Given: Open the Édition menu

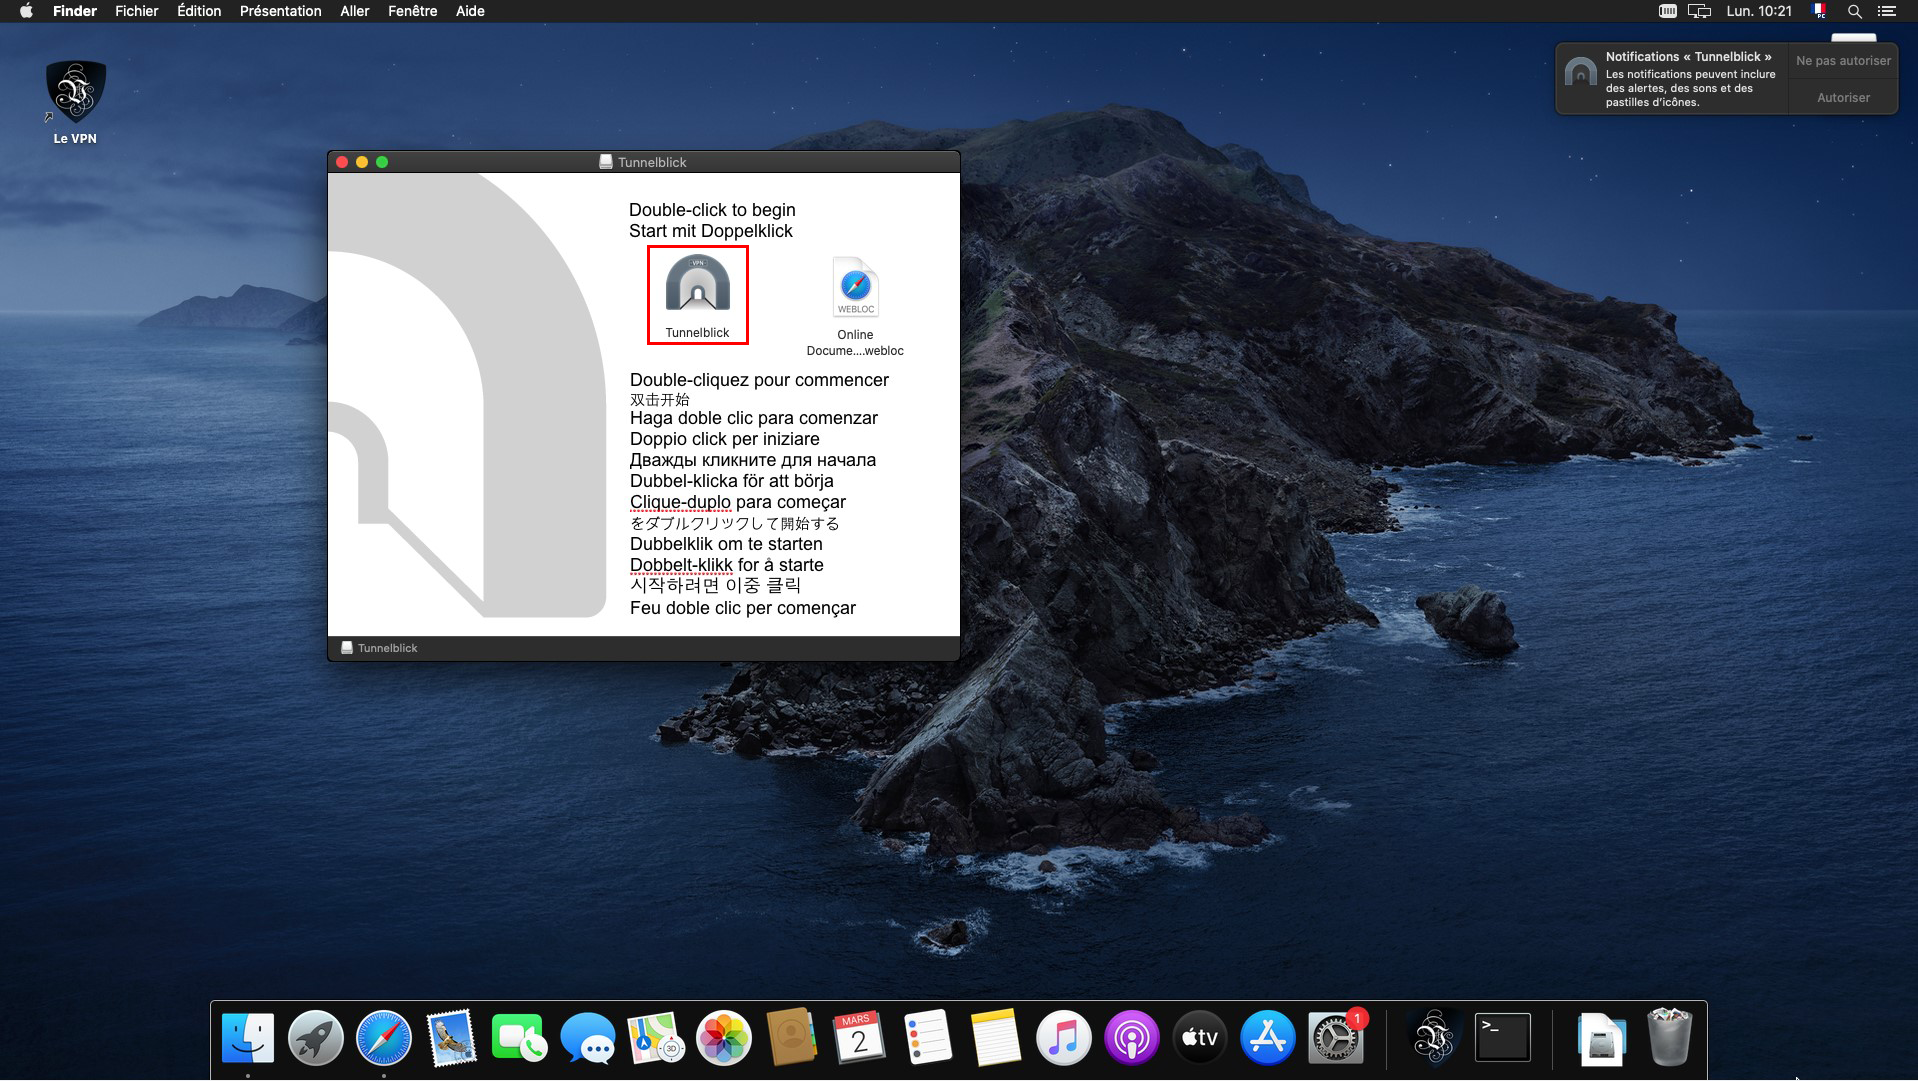Looking at the screenshot, I should (199, 11).
